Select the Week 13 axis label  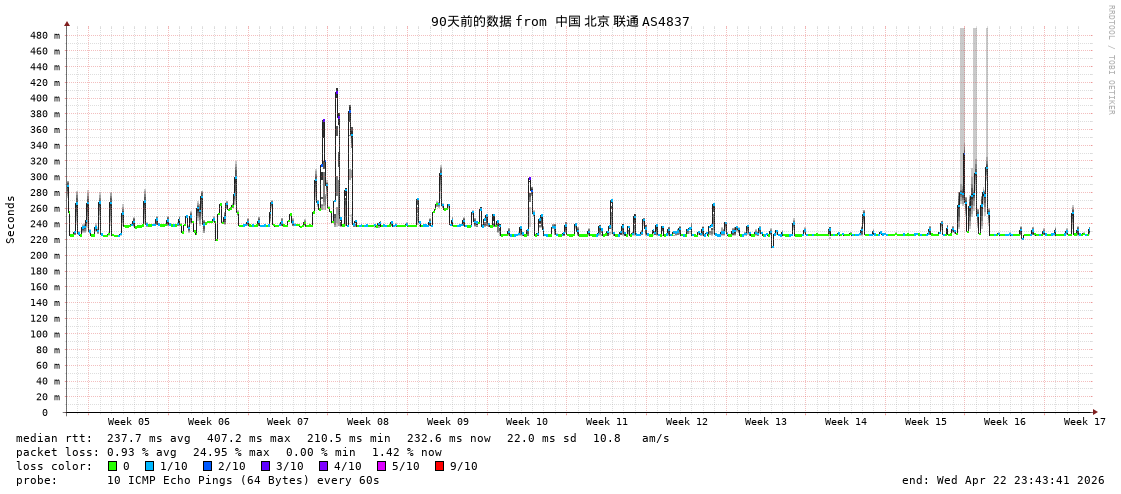coord(766,422)
